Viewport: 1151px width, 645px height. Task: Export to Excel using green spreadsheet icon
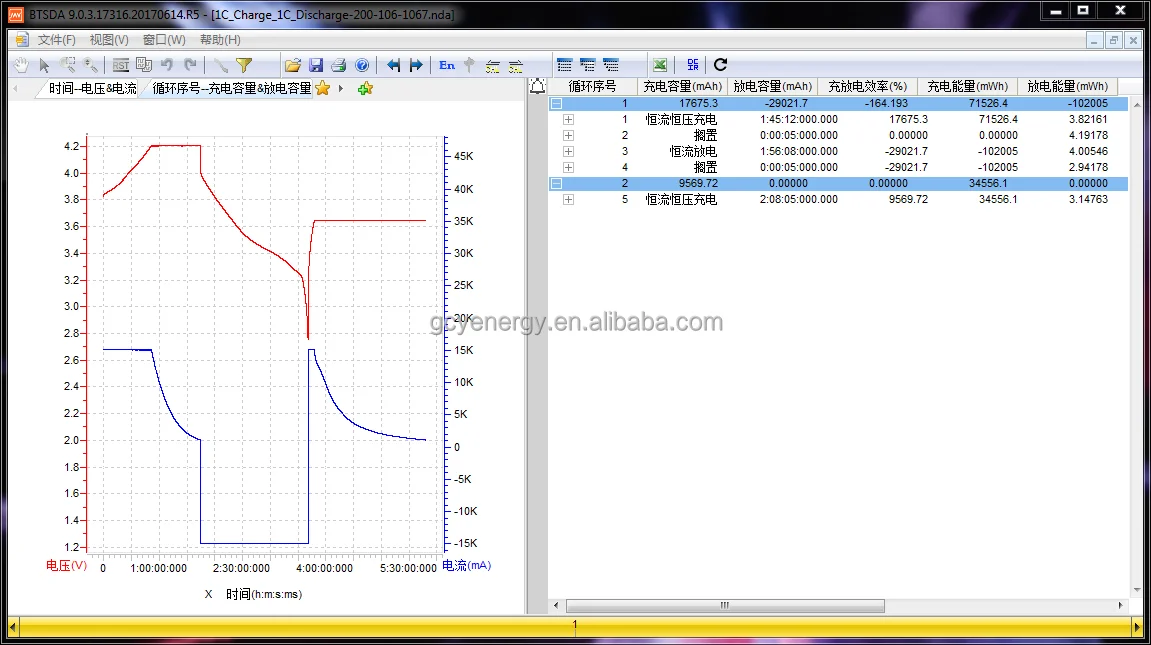click(660, 65)
